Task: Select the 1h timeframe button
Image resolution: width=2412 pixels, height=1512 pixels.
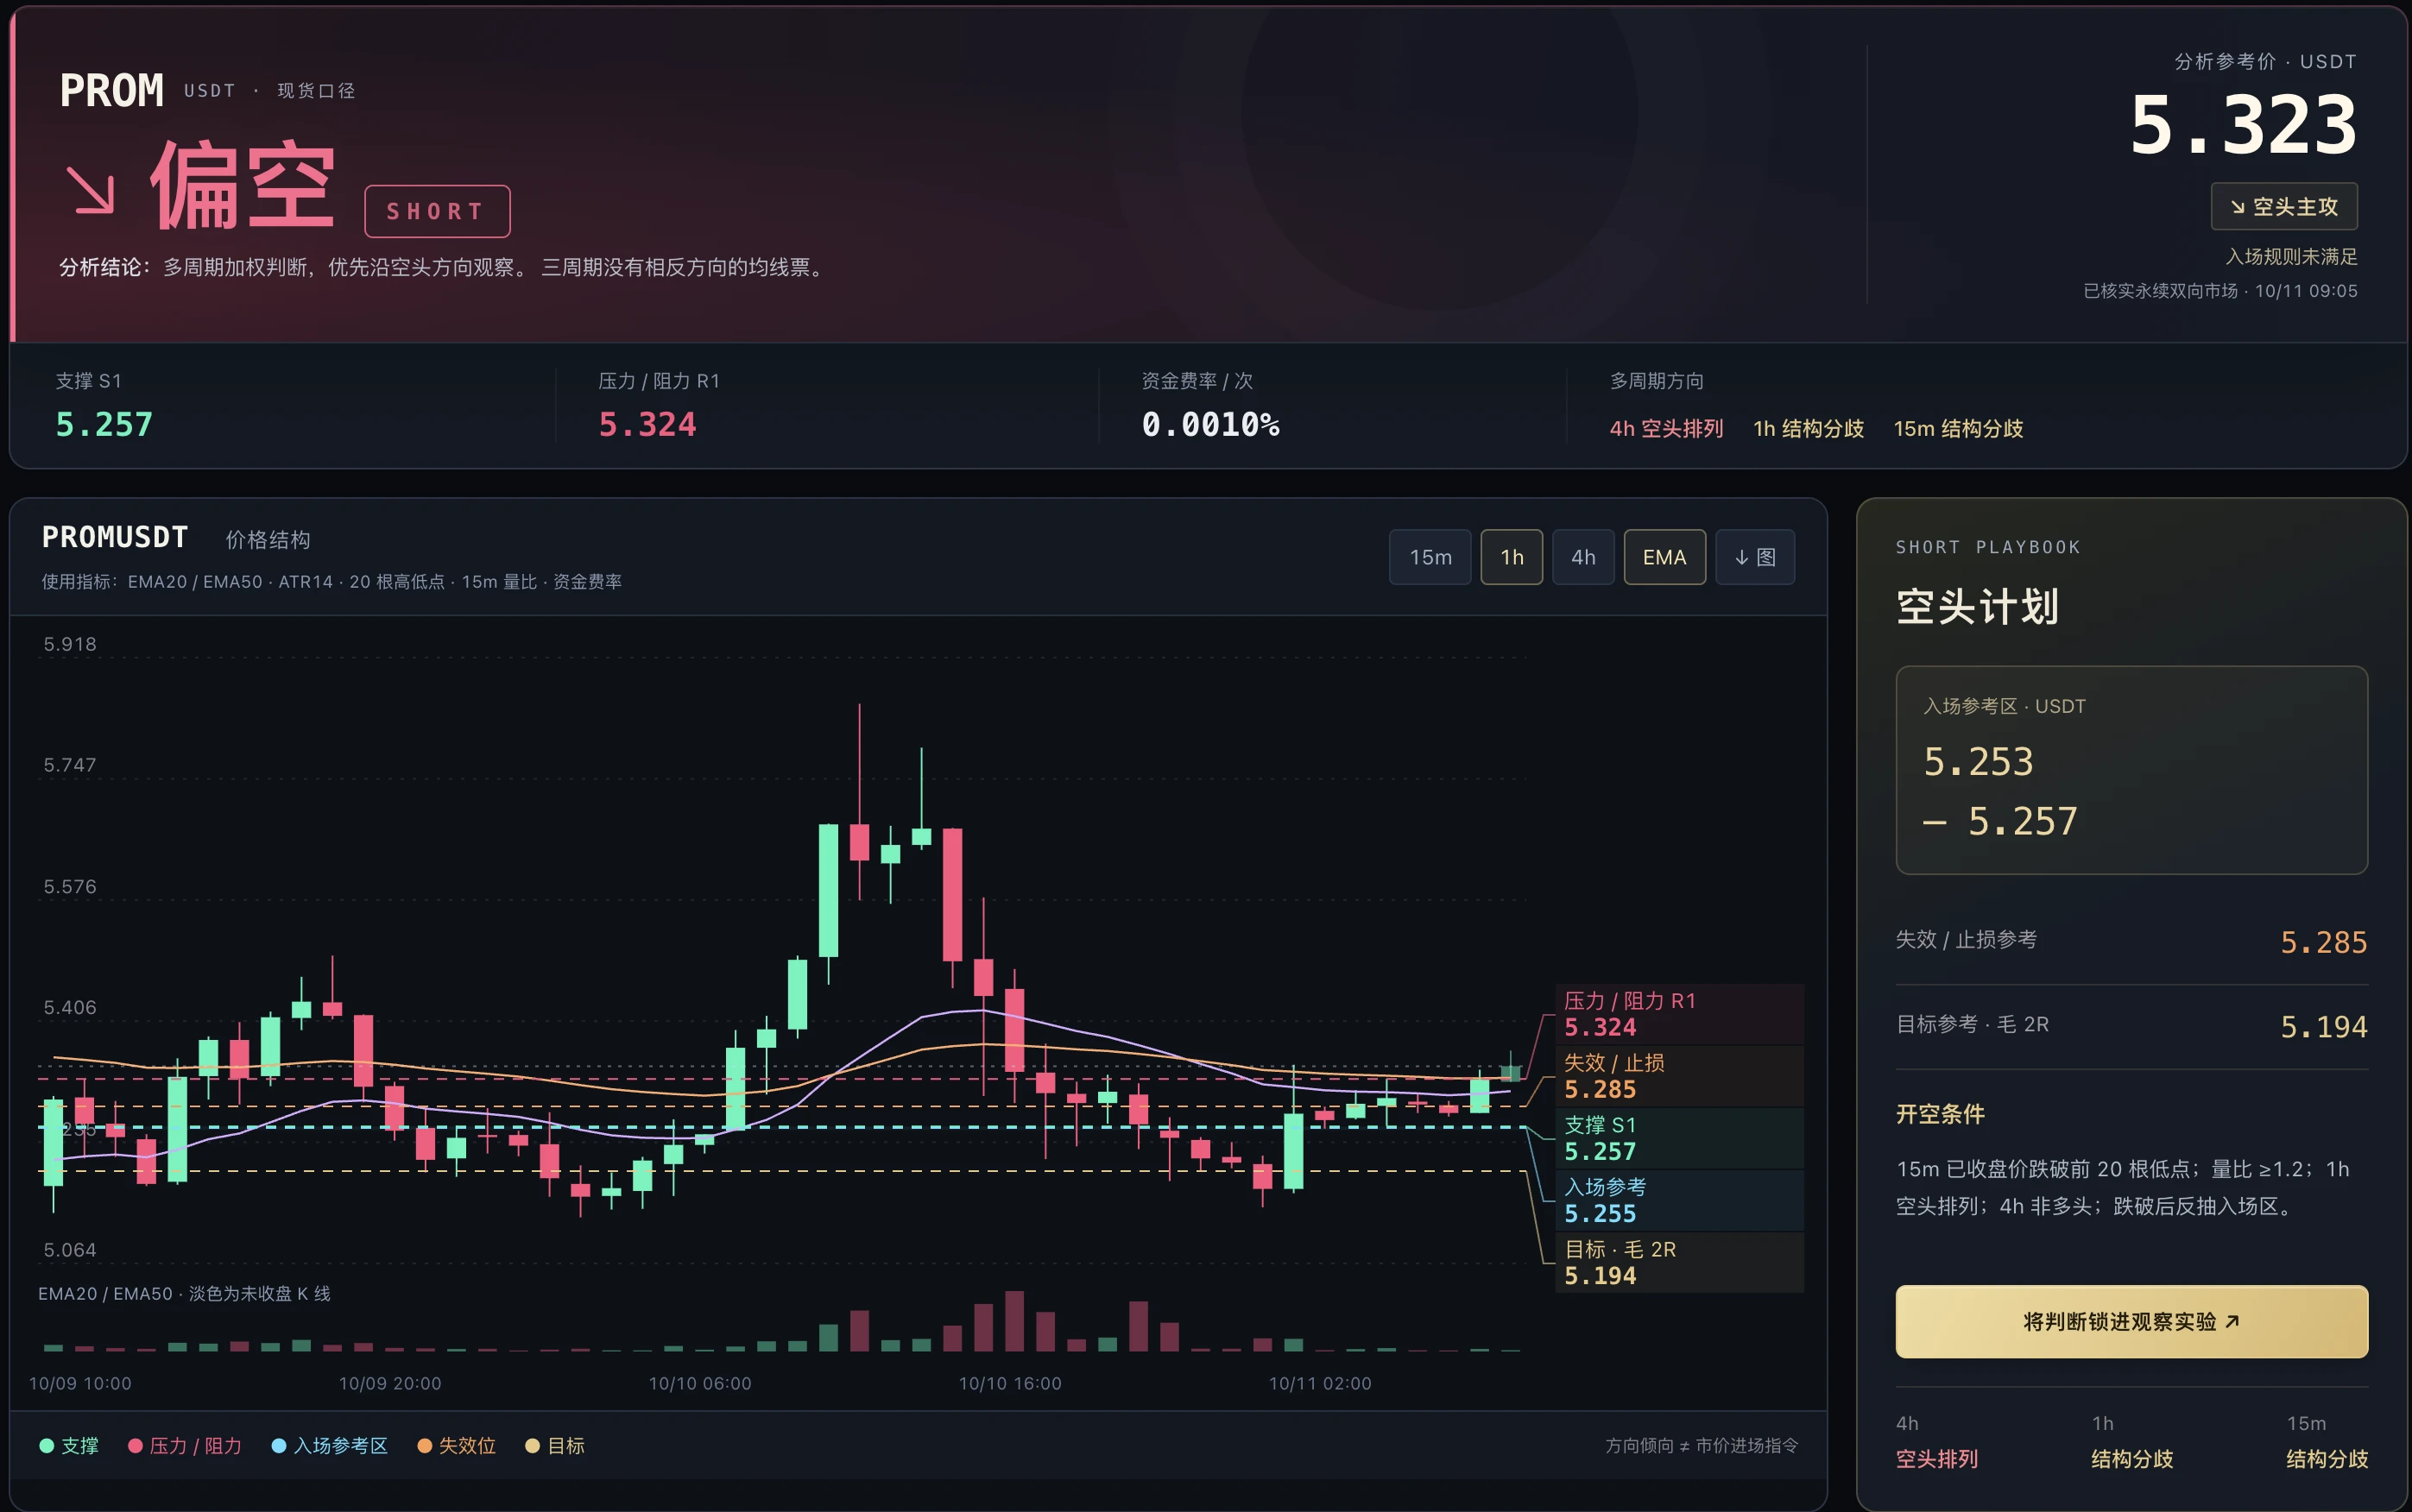Action: pyautogui.click(x=1511, y=557)
